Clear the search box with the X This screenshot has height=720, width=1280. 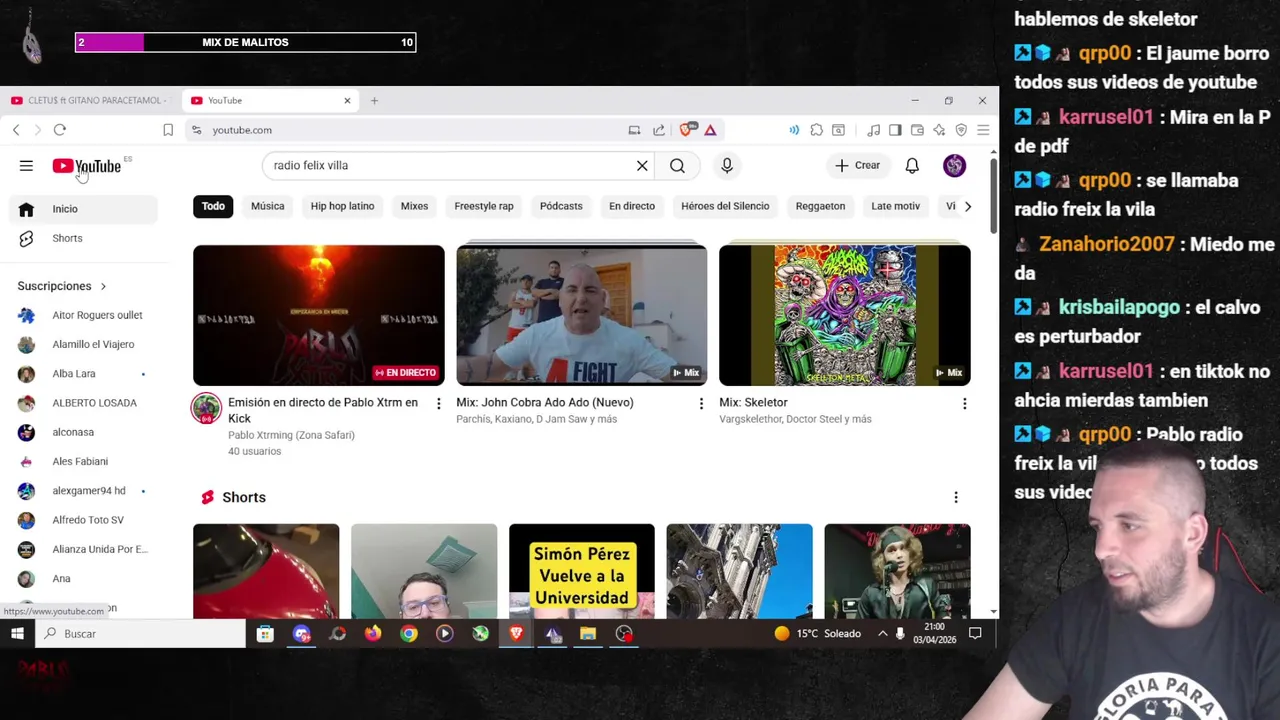tap(642, 166)
